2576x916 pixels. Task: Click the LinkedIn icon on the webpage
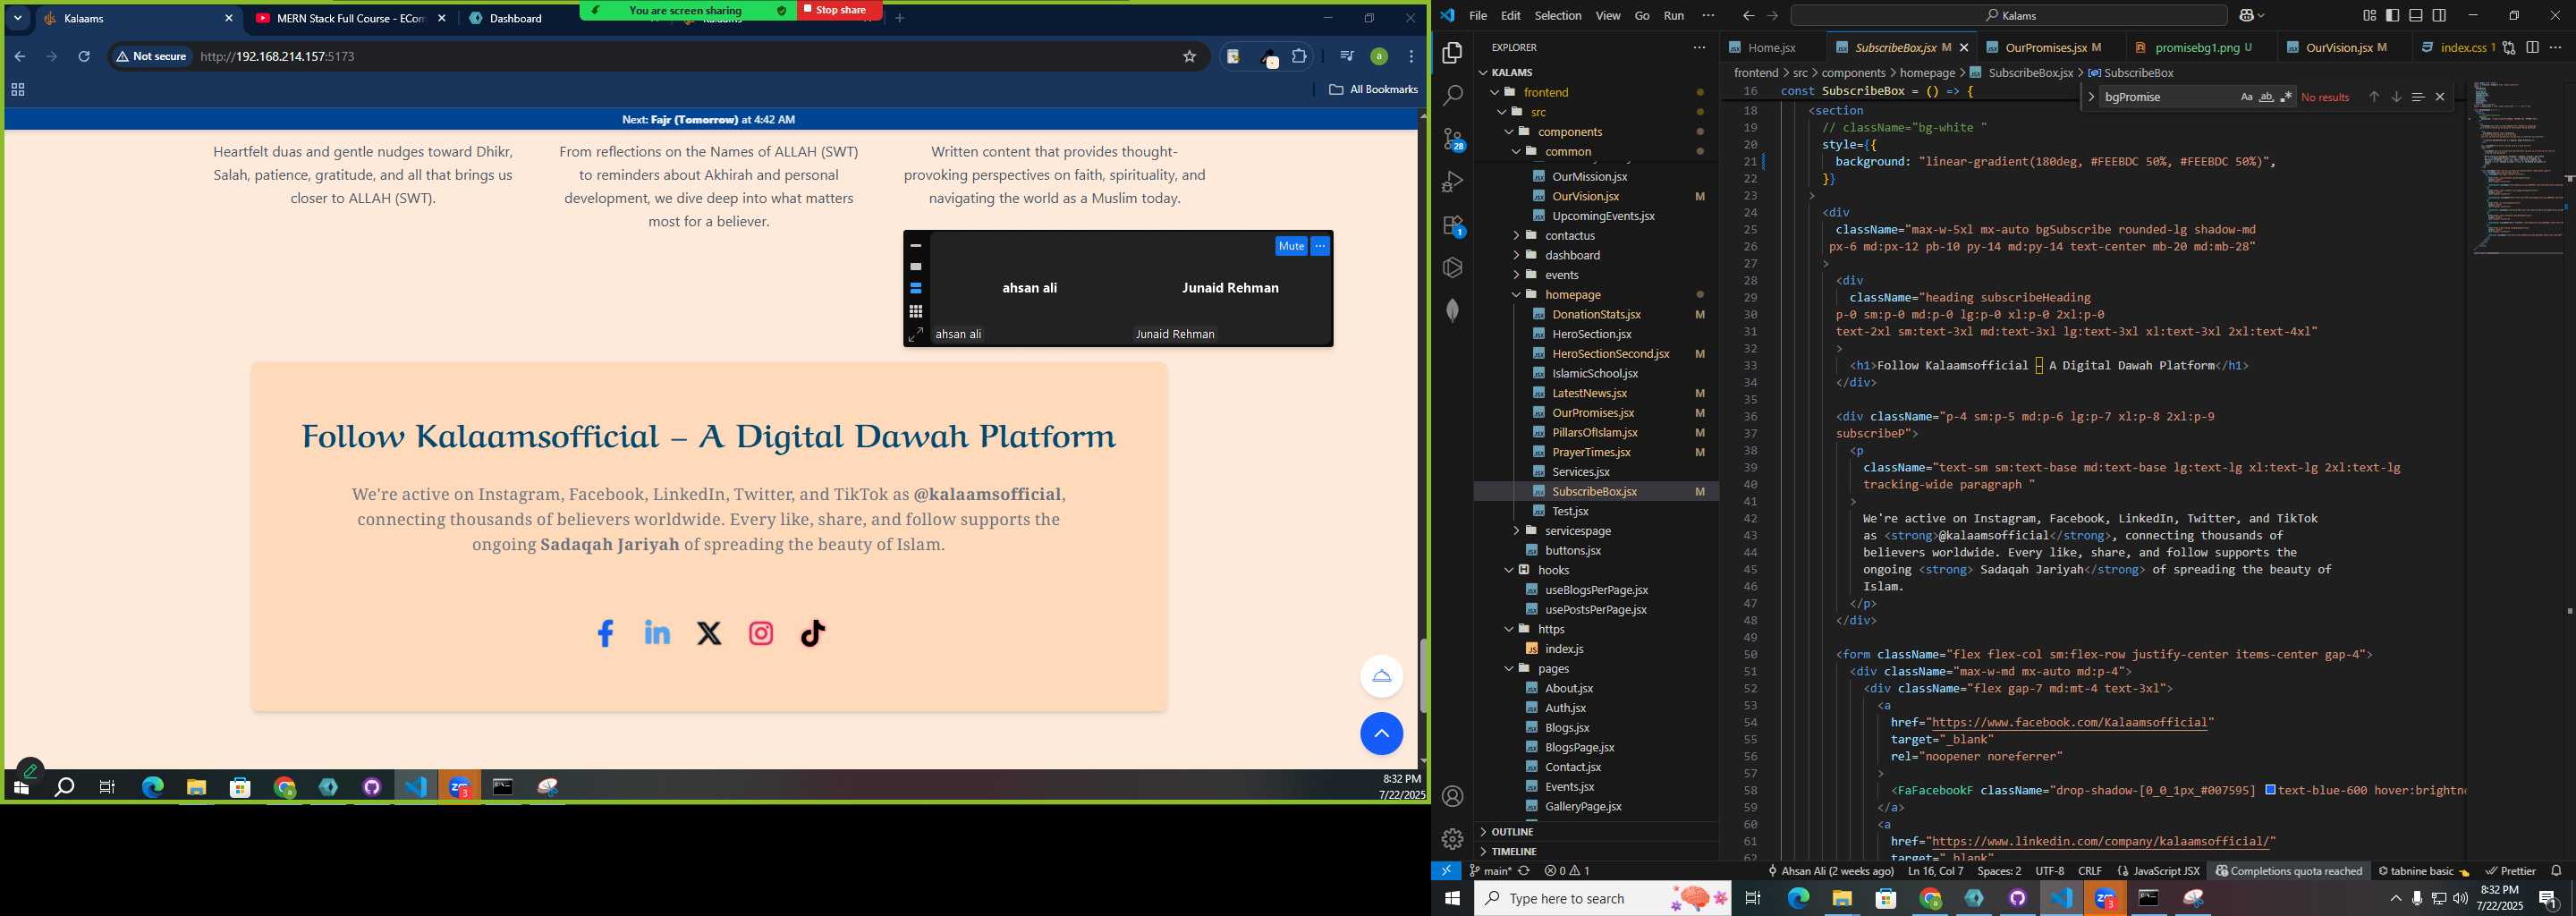[657, 632]
